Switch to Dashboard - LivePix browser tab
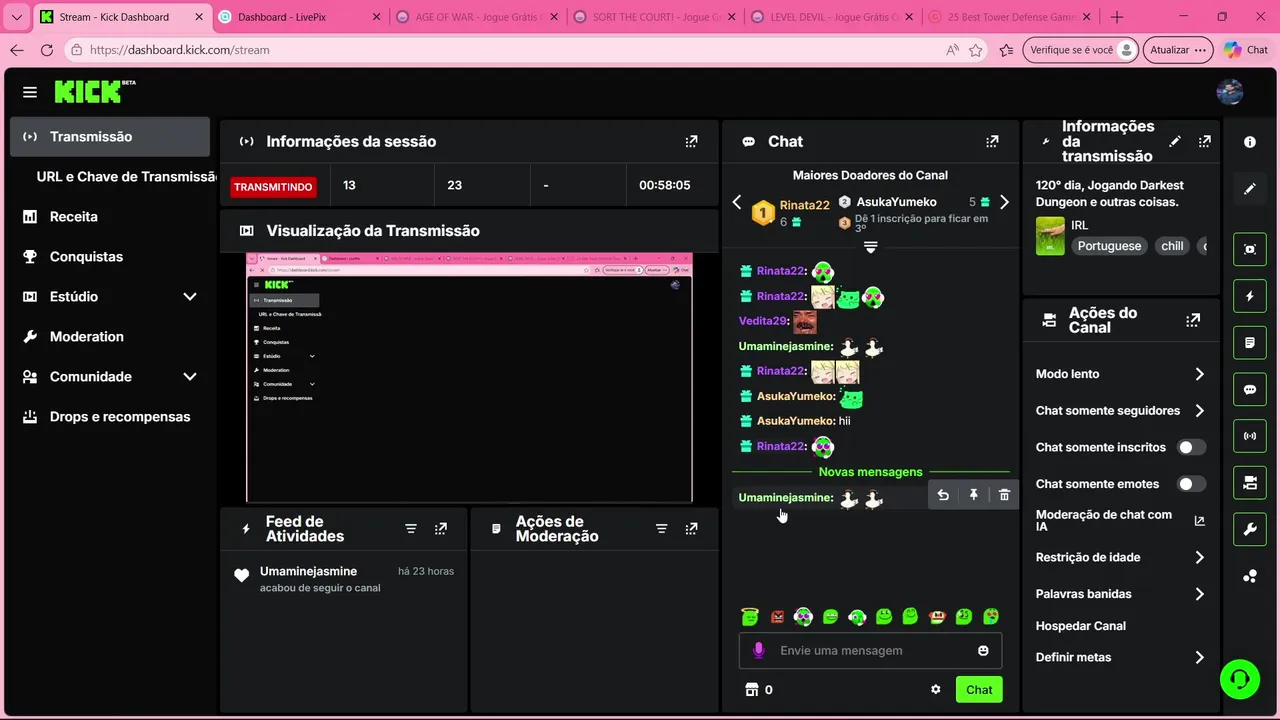1280x720 pixels. 300,17
